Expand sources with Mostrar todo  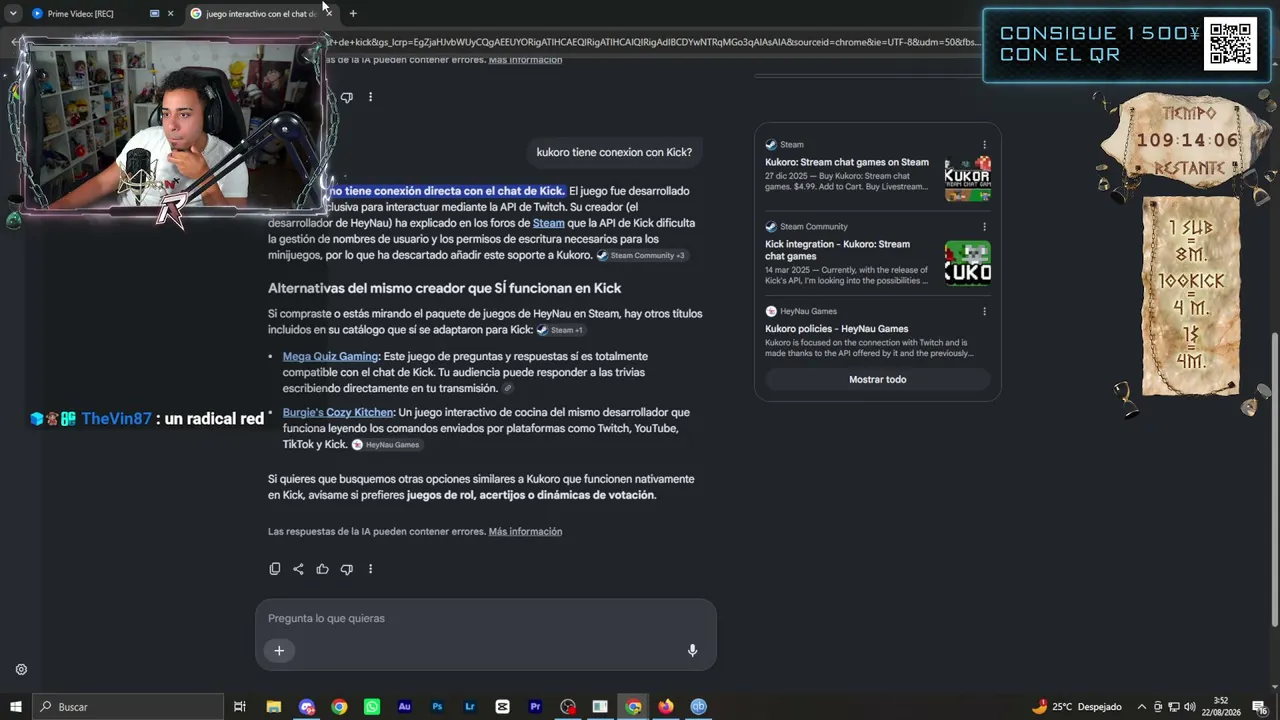point(877,380)
